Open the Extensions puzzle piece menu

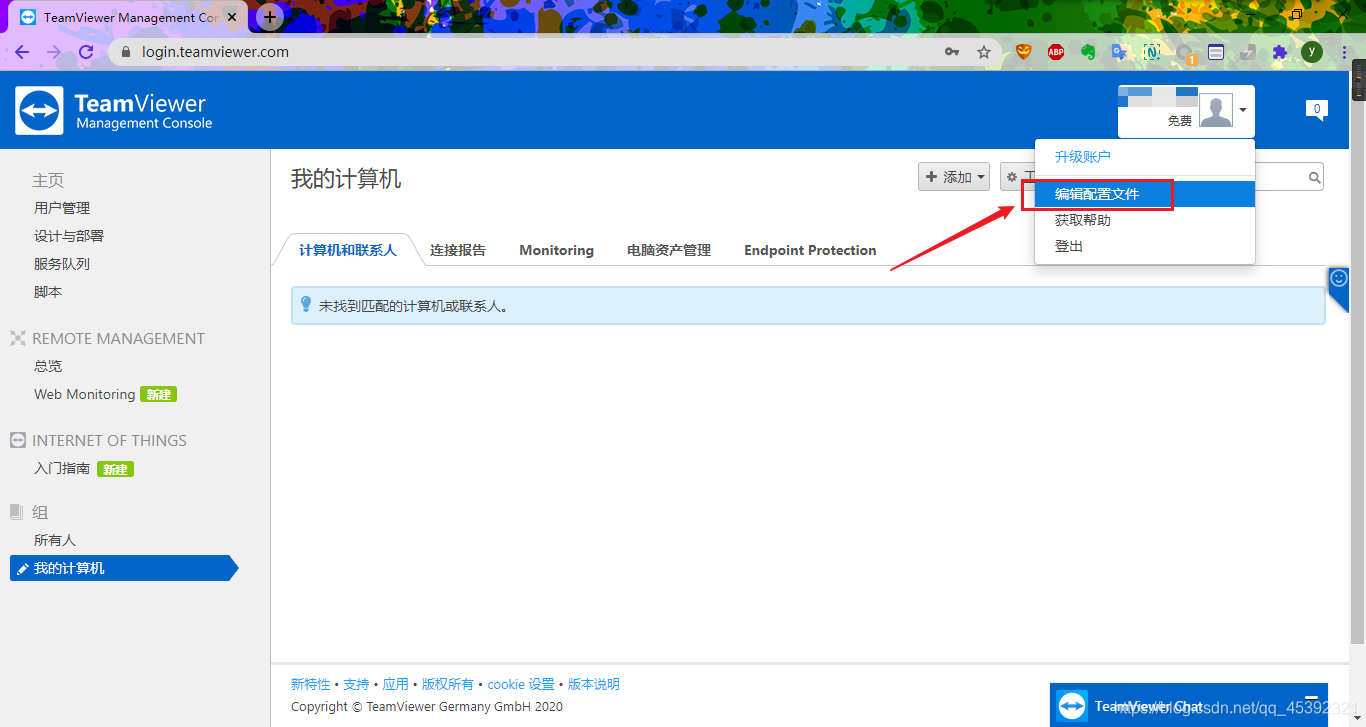[1280, 52]
